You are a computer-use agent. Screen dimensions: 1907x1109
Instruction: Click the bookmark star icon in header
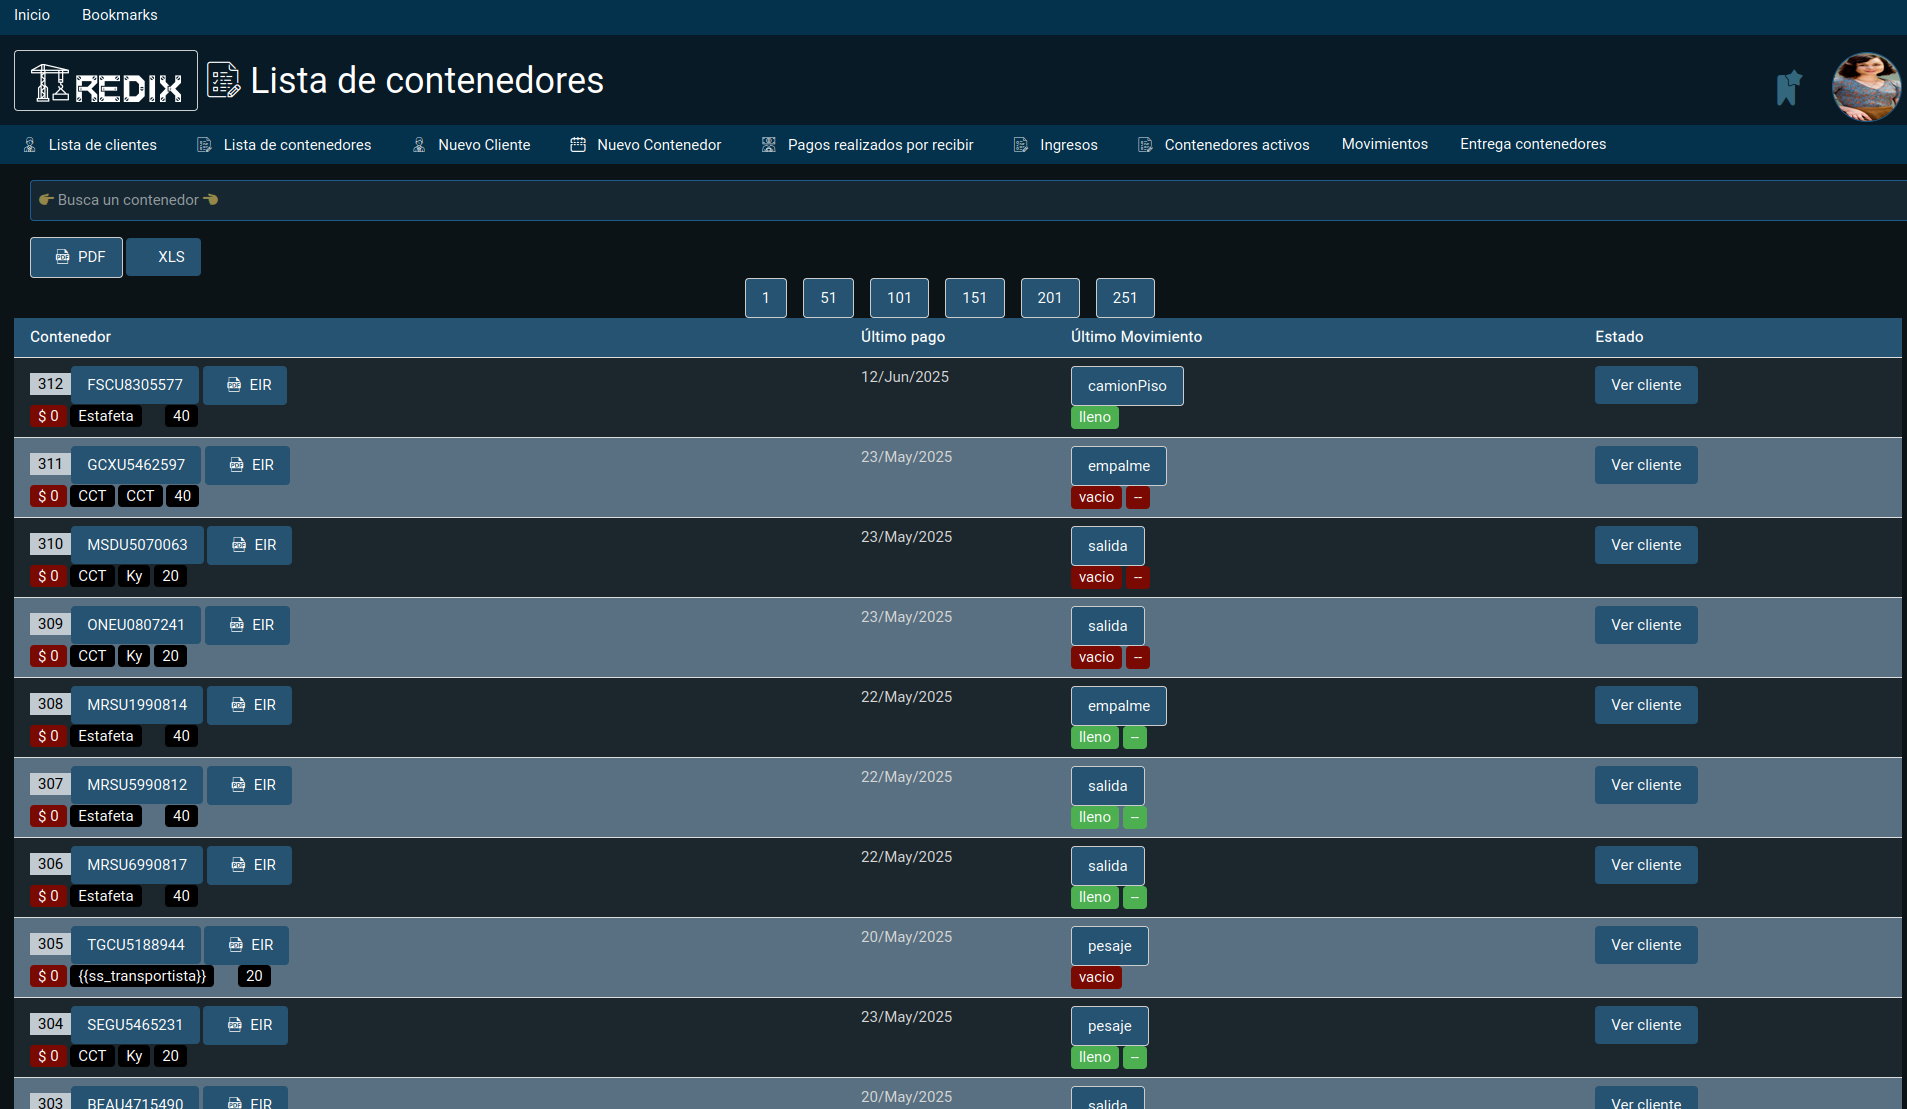[x=1788, y=87]
